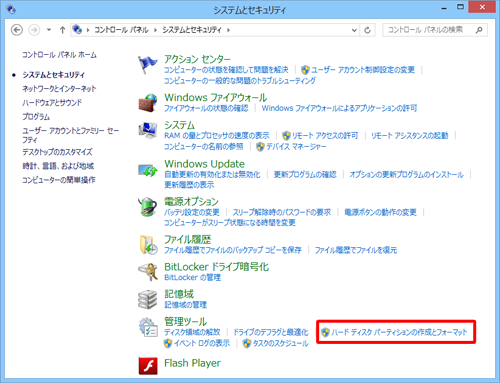
Task: Select コンピューターの簡単操作 in sidebar
Action: click(x=59, y=180)
